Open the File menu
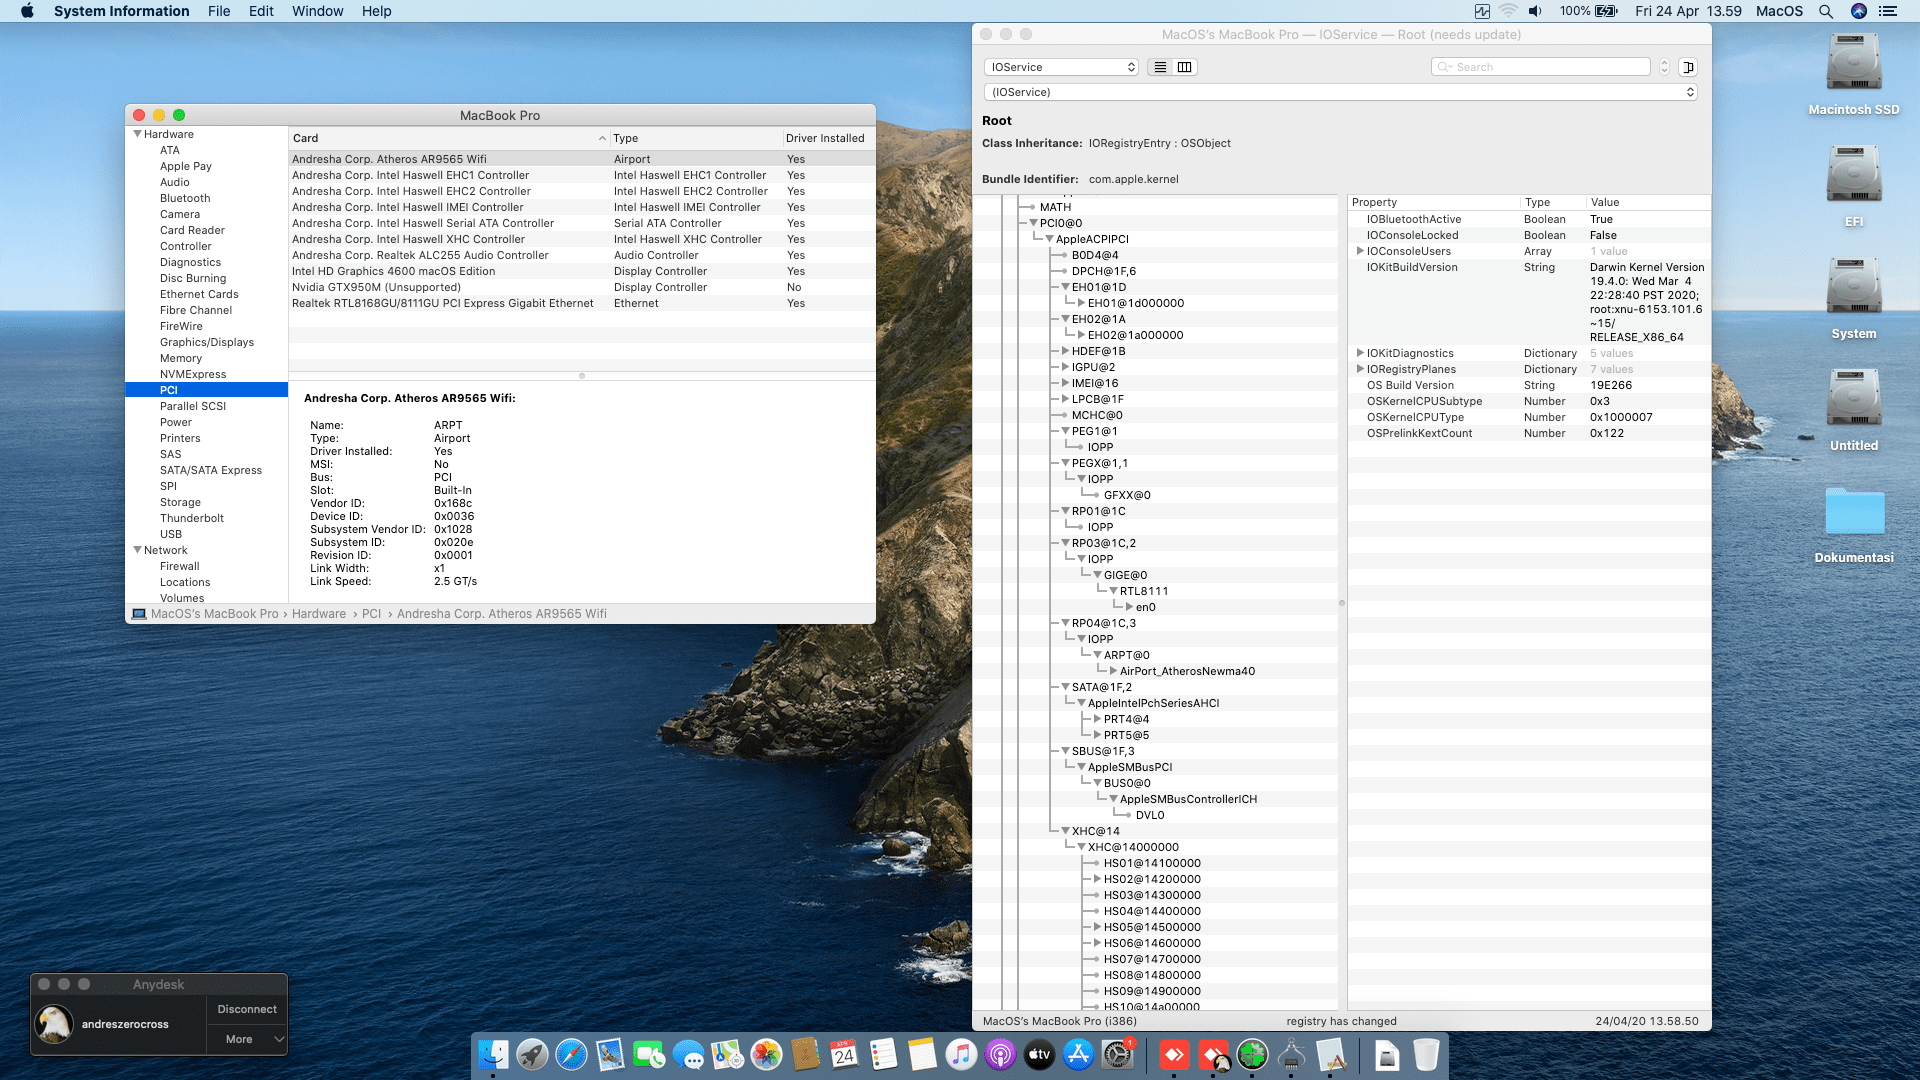This screenshot has width=1920, height=1080. coord(219,11)
